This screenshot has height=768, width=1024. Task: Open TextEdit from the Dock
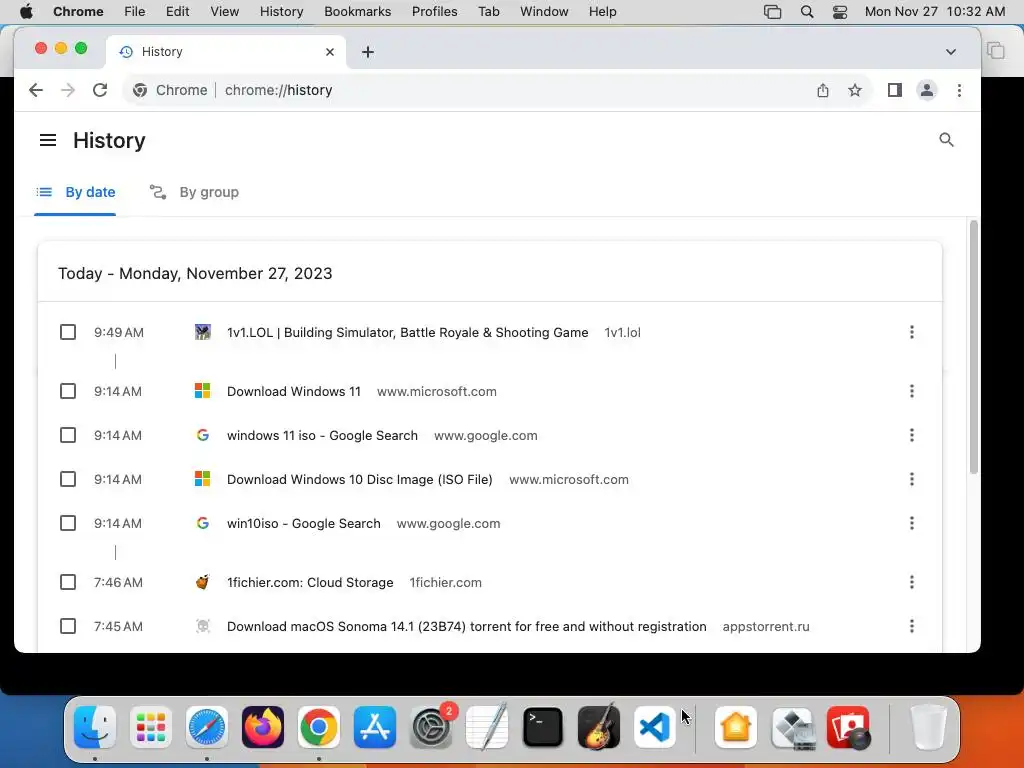click(487, 727)
